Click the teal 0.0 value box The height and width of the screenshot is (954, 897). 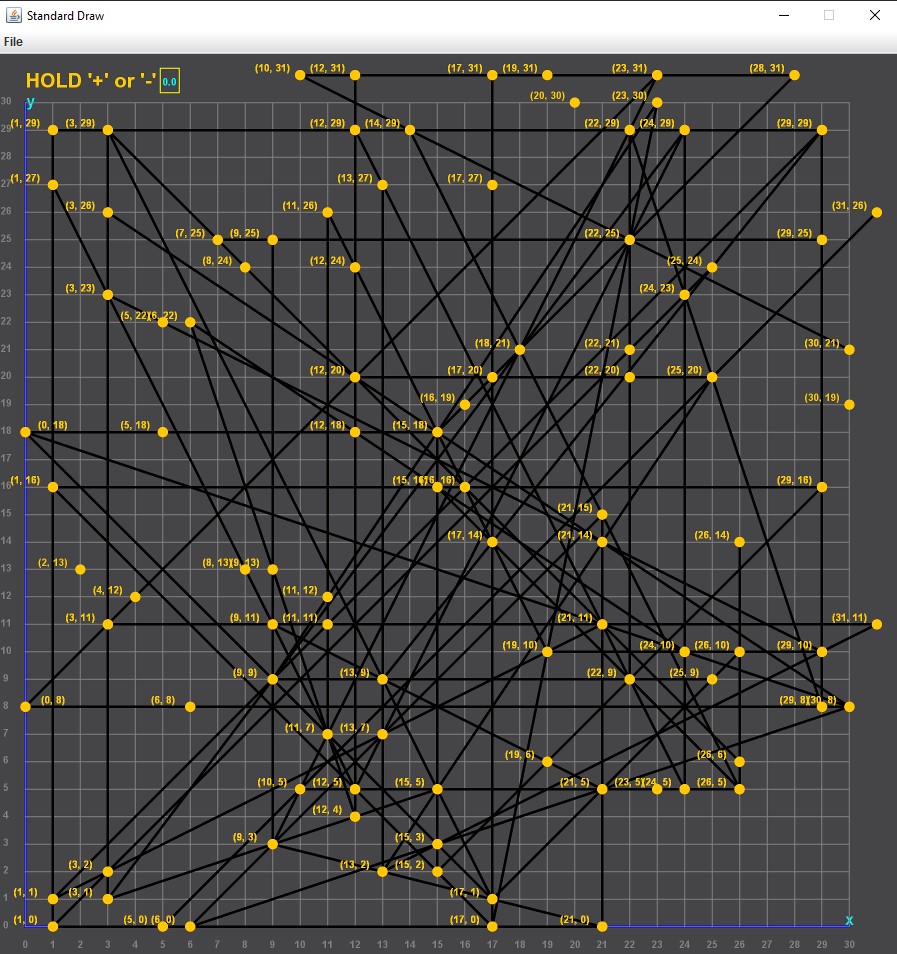[170, 82]
